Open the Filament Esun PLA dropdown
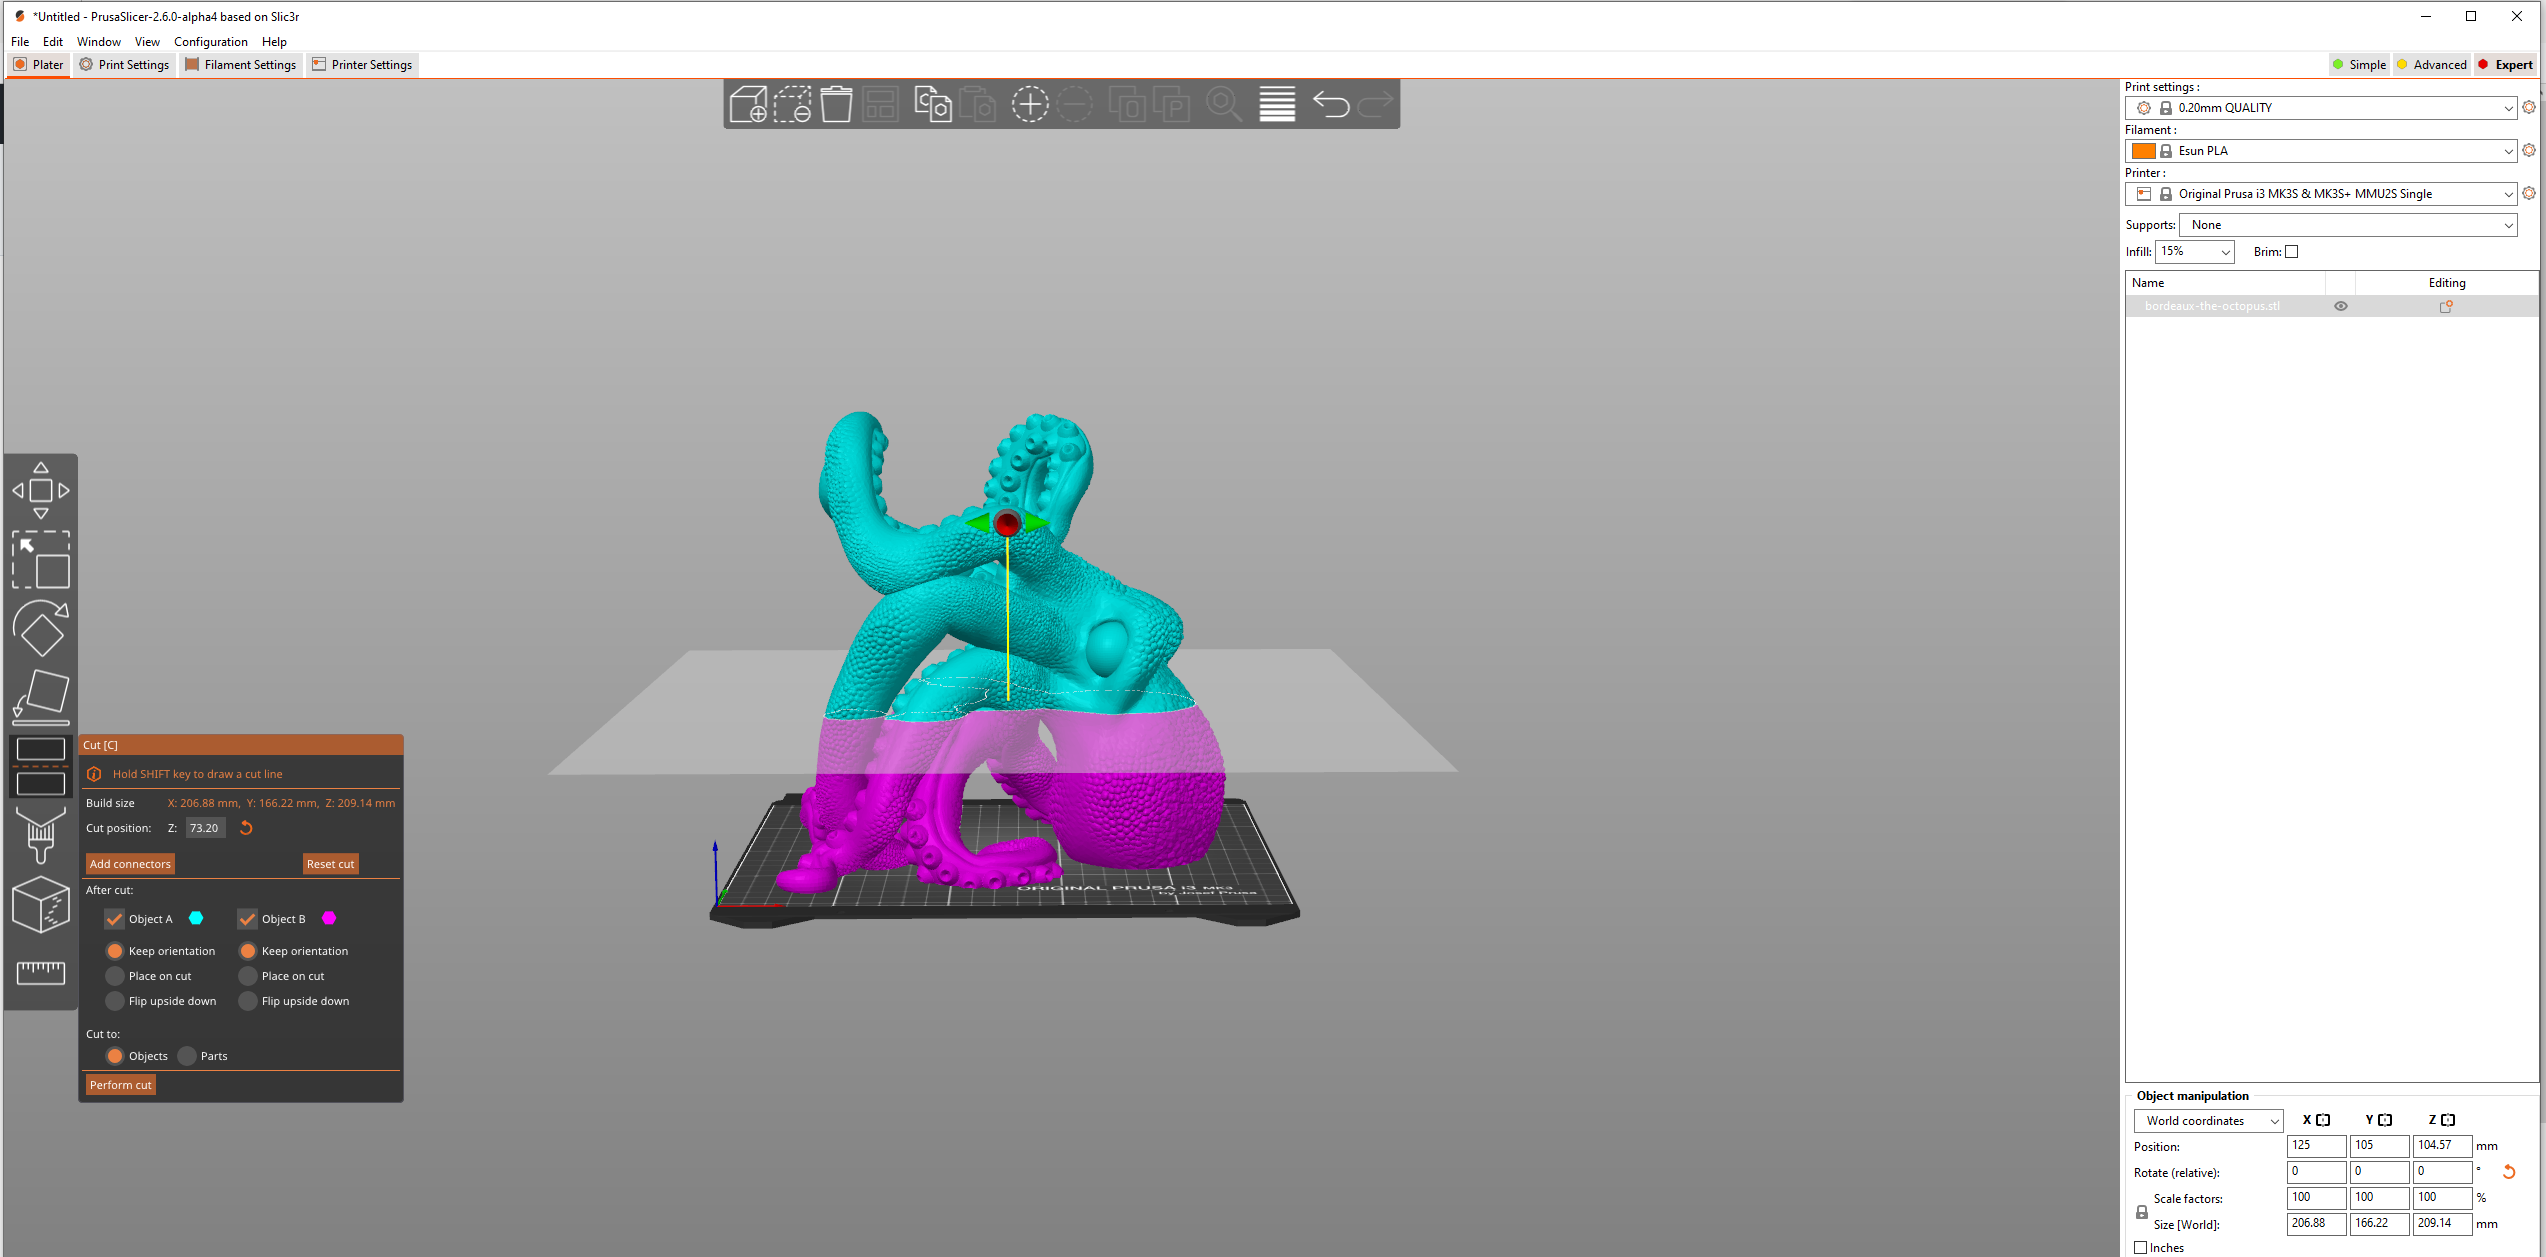The image size is (2546, 1257). (2320, 151)
